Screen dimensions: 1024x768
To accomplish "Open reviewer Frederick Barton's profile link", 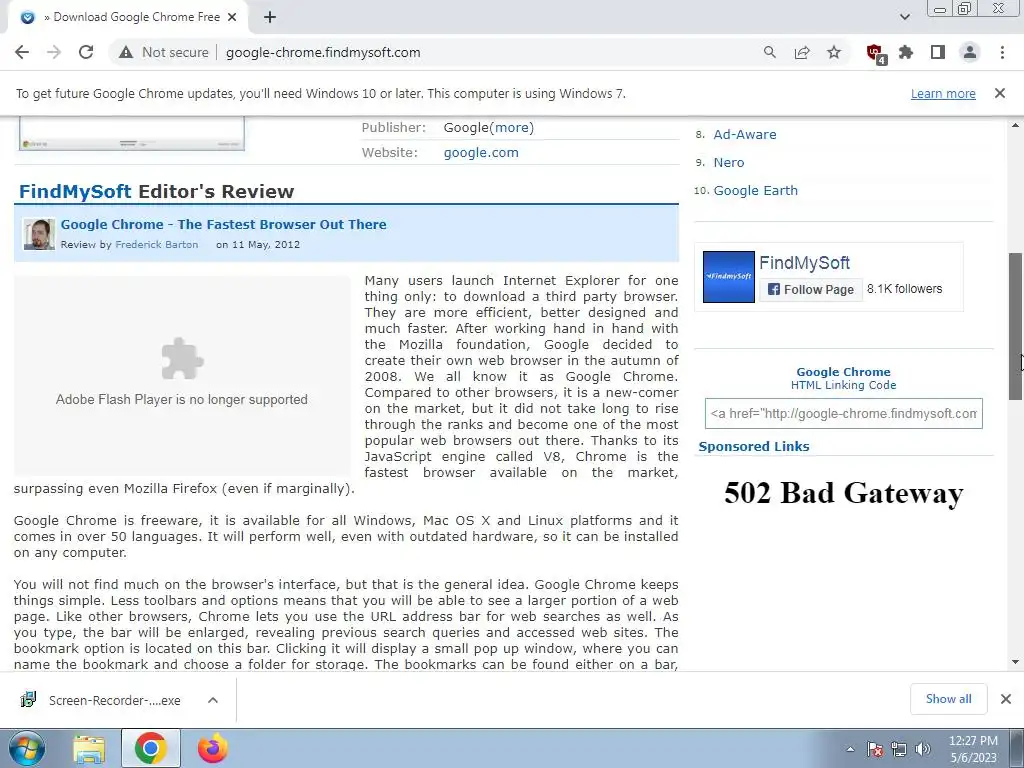I will [x=157, y=245].
